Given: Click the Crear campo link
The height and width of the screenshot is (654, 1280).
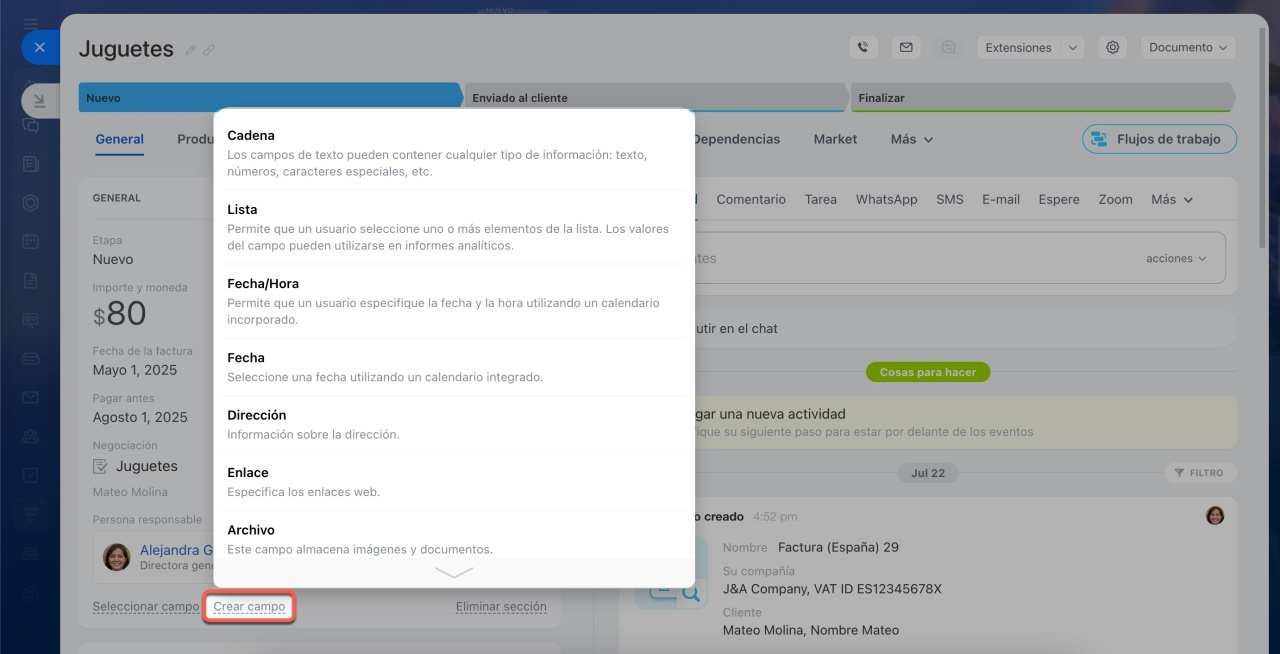Looking at the screenshot, I should click(x=249, y=606).
